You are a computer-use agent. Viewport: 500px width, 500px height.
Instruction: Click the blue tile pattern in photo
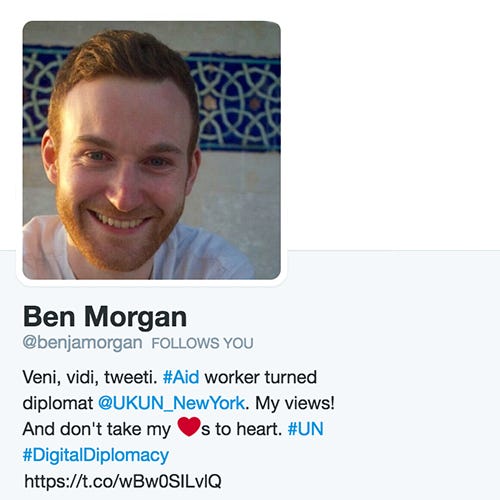tap(238, 103)
